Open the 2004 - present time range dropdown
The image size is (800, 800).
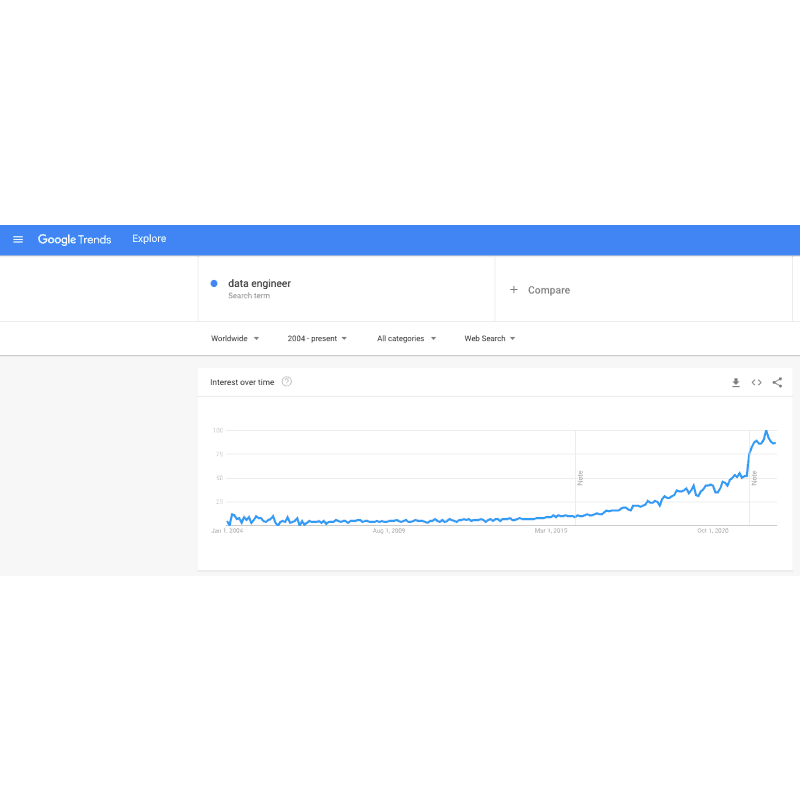point(317,338)
